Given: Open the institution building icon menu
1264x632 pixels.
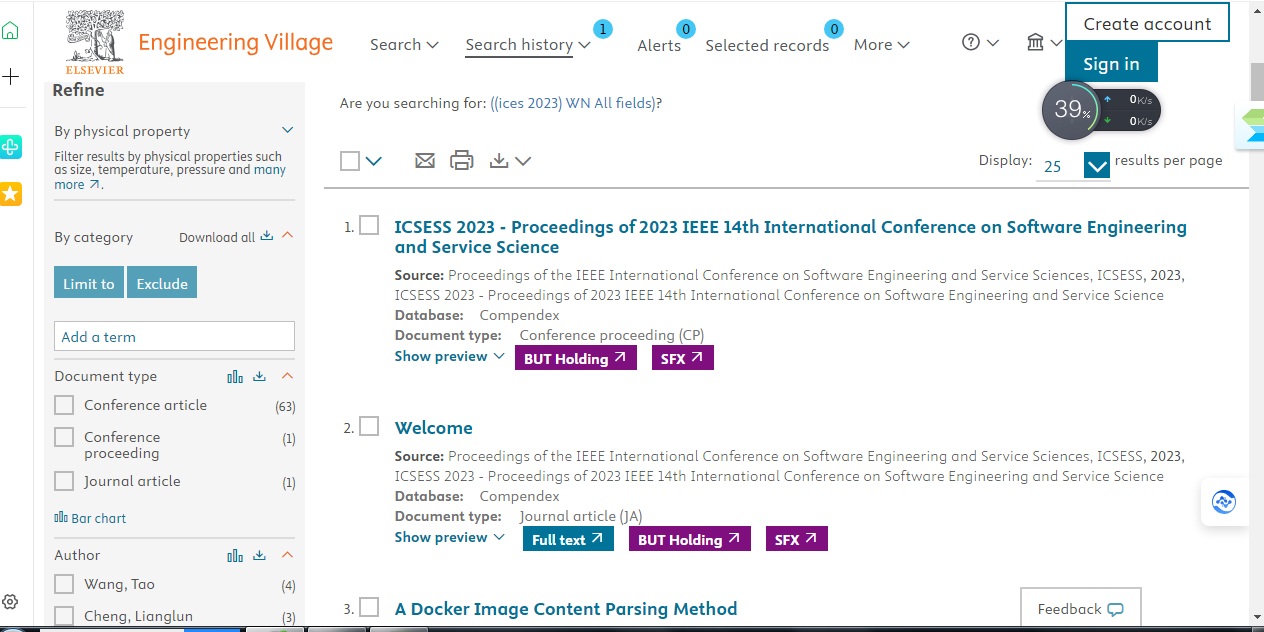Looking at the screenshot, I should 1036,42.
